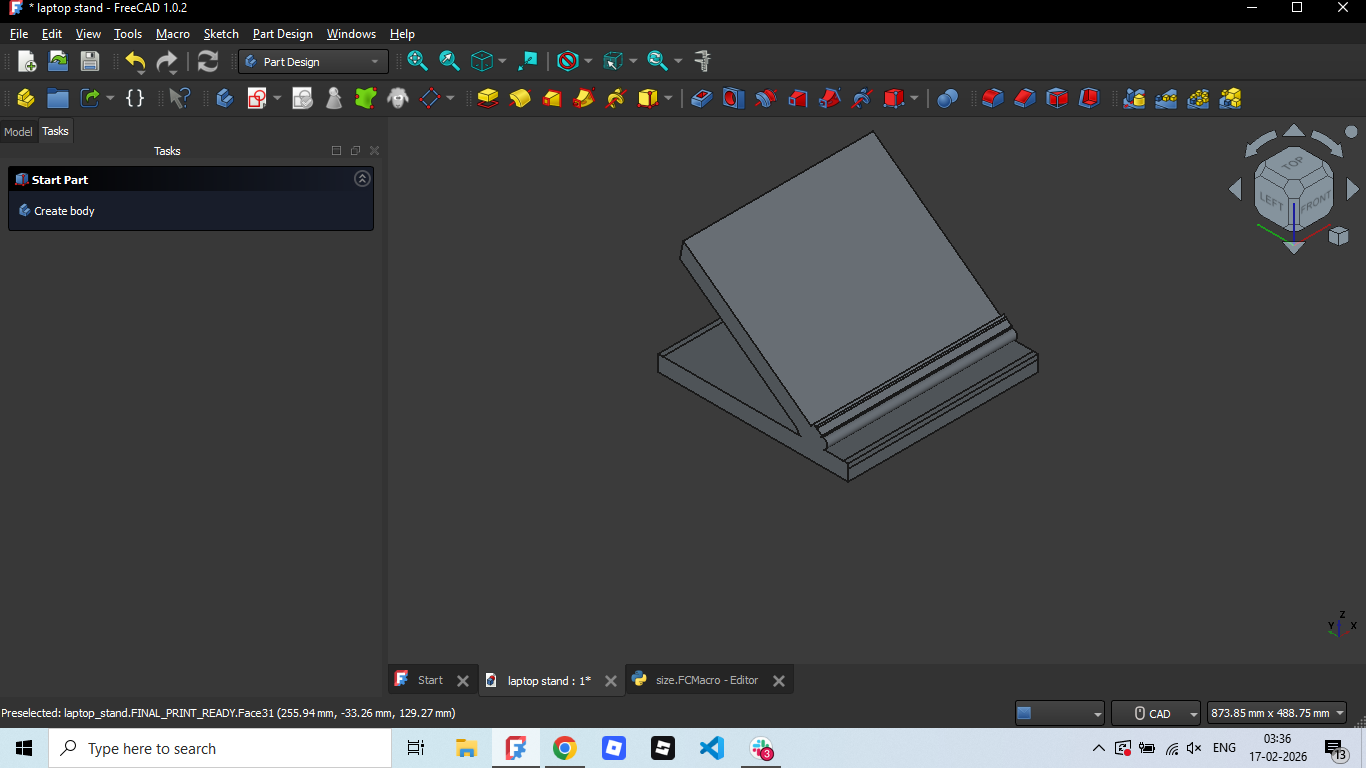The height and width of the screenshot is (768, 1366).
Task: Expand the subtractive primitive dropdown arrow
Action: 914,98
